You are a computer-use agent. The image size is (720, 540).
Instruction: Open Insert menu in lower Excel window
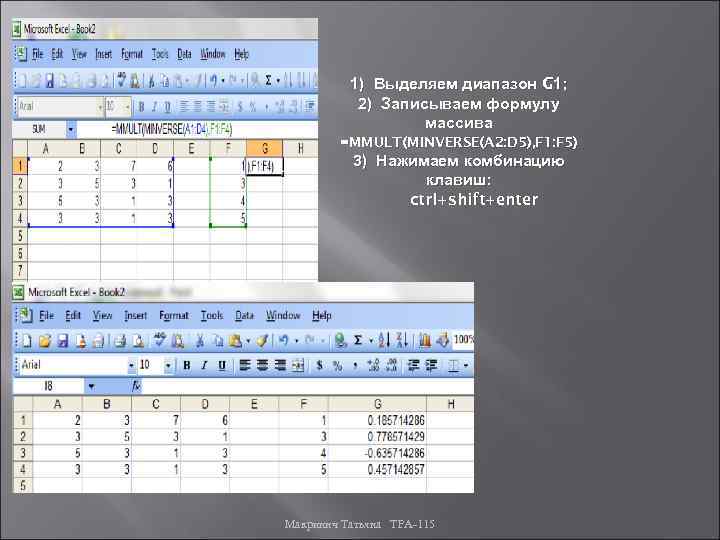135,315
